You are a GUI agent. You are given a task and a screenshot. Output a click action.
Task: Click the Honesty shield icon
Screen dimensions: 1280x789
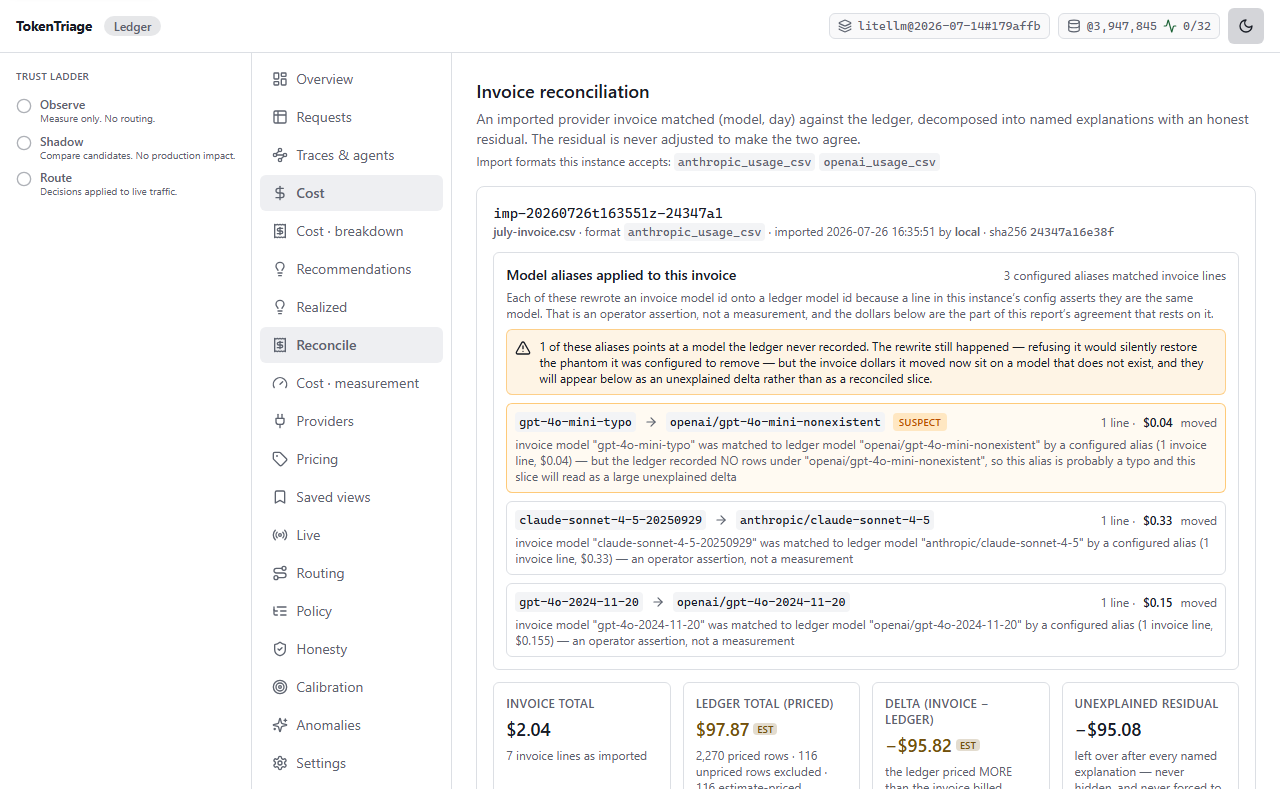tap(280, 649)
